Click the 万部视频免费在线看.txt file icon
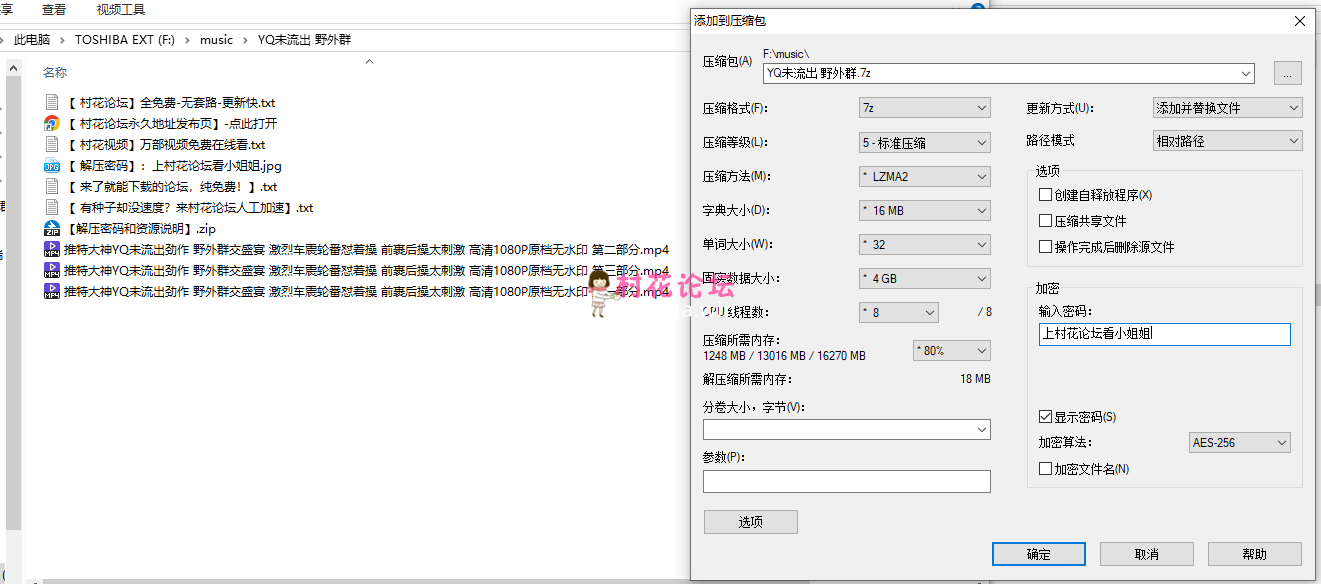Screen dimensions: 1321x584 click(x=52, y=145)
